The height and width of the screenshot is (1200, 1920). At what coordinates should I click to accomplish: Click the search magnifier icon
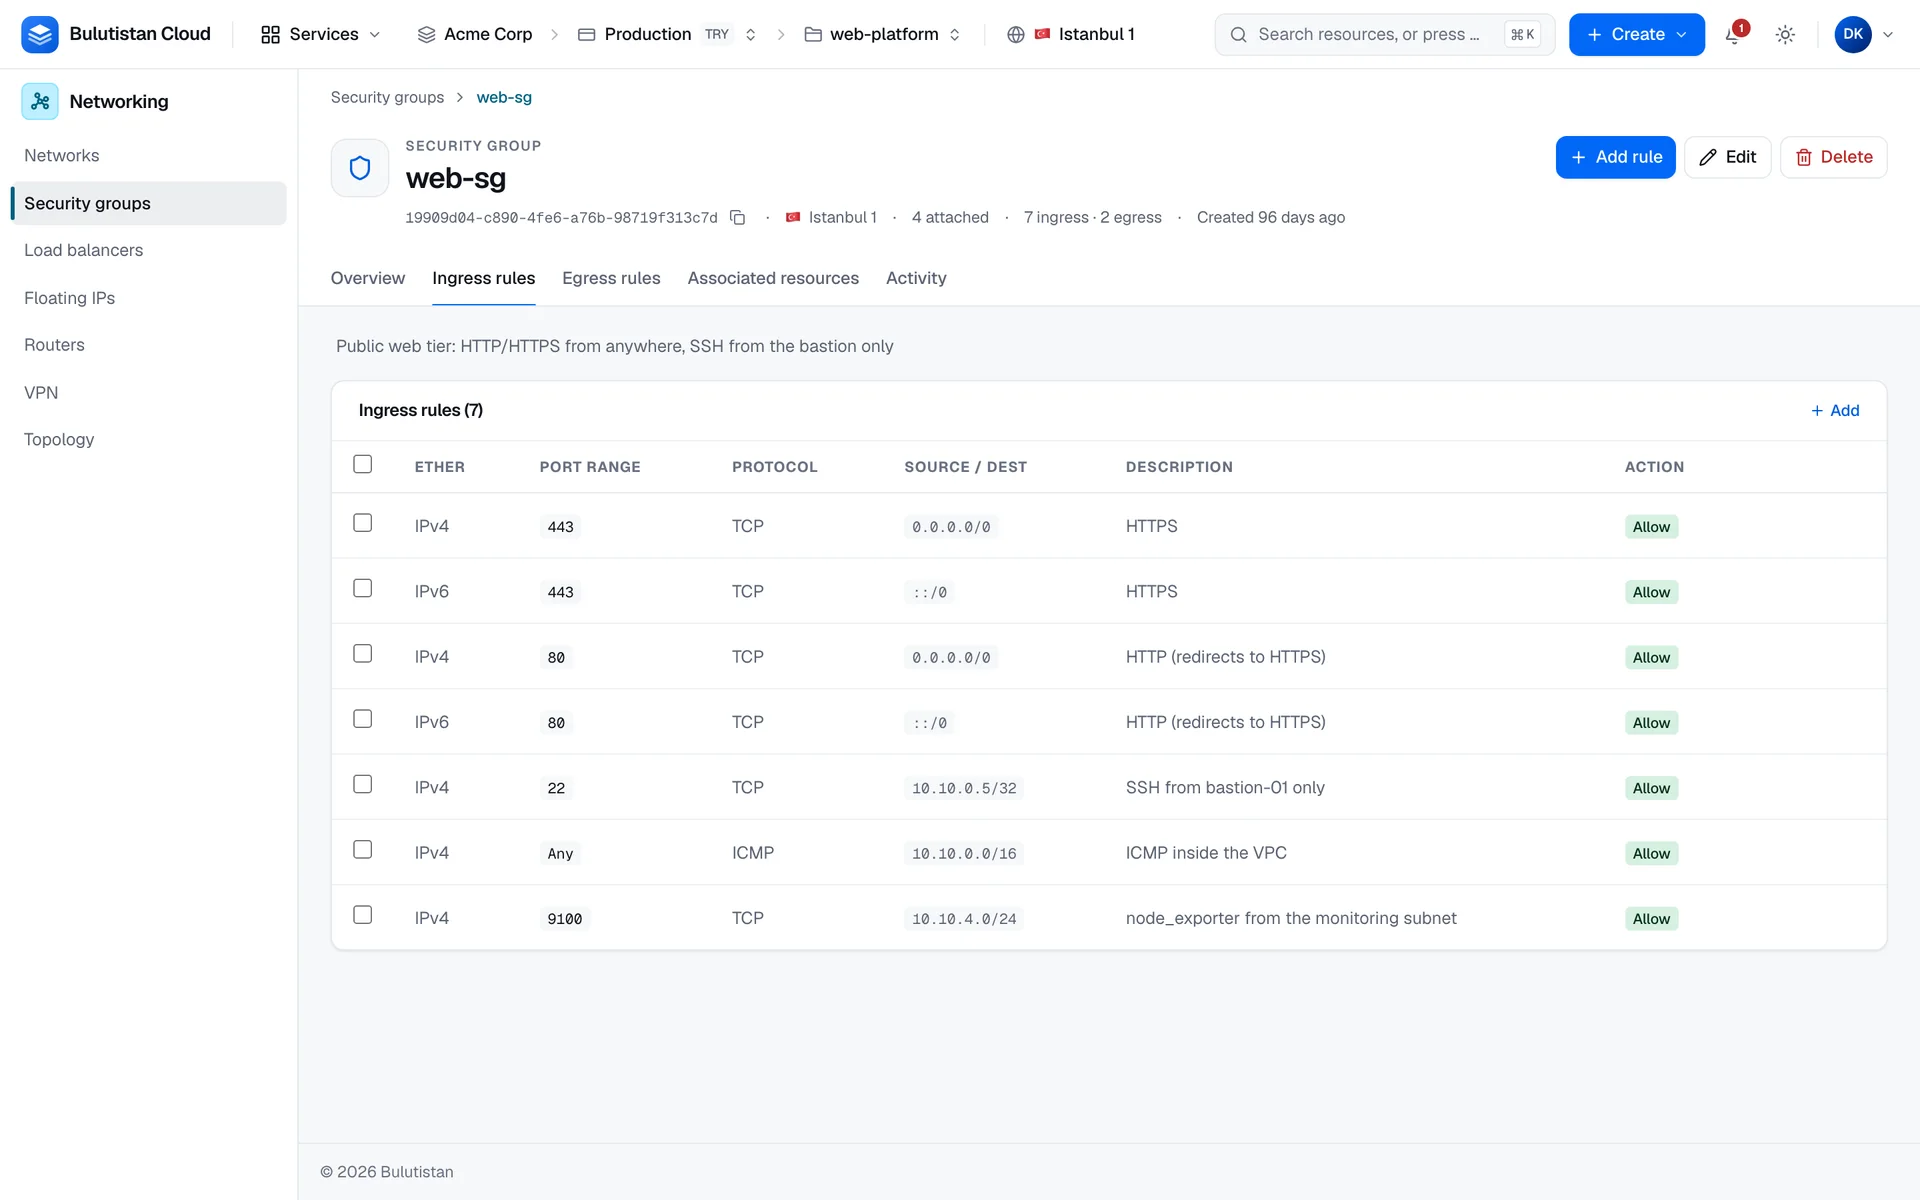[x=1238, y=34]
